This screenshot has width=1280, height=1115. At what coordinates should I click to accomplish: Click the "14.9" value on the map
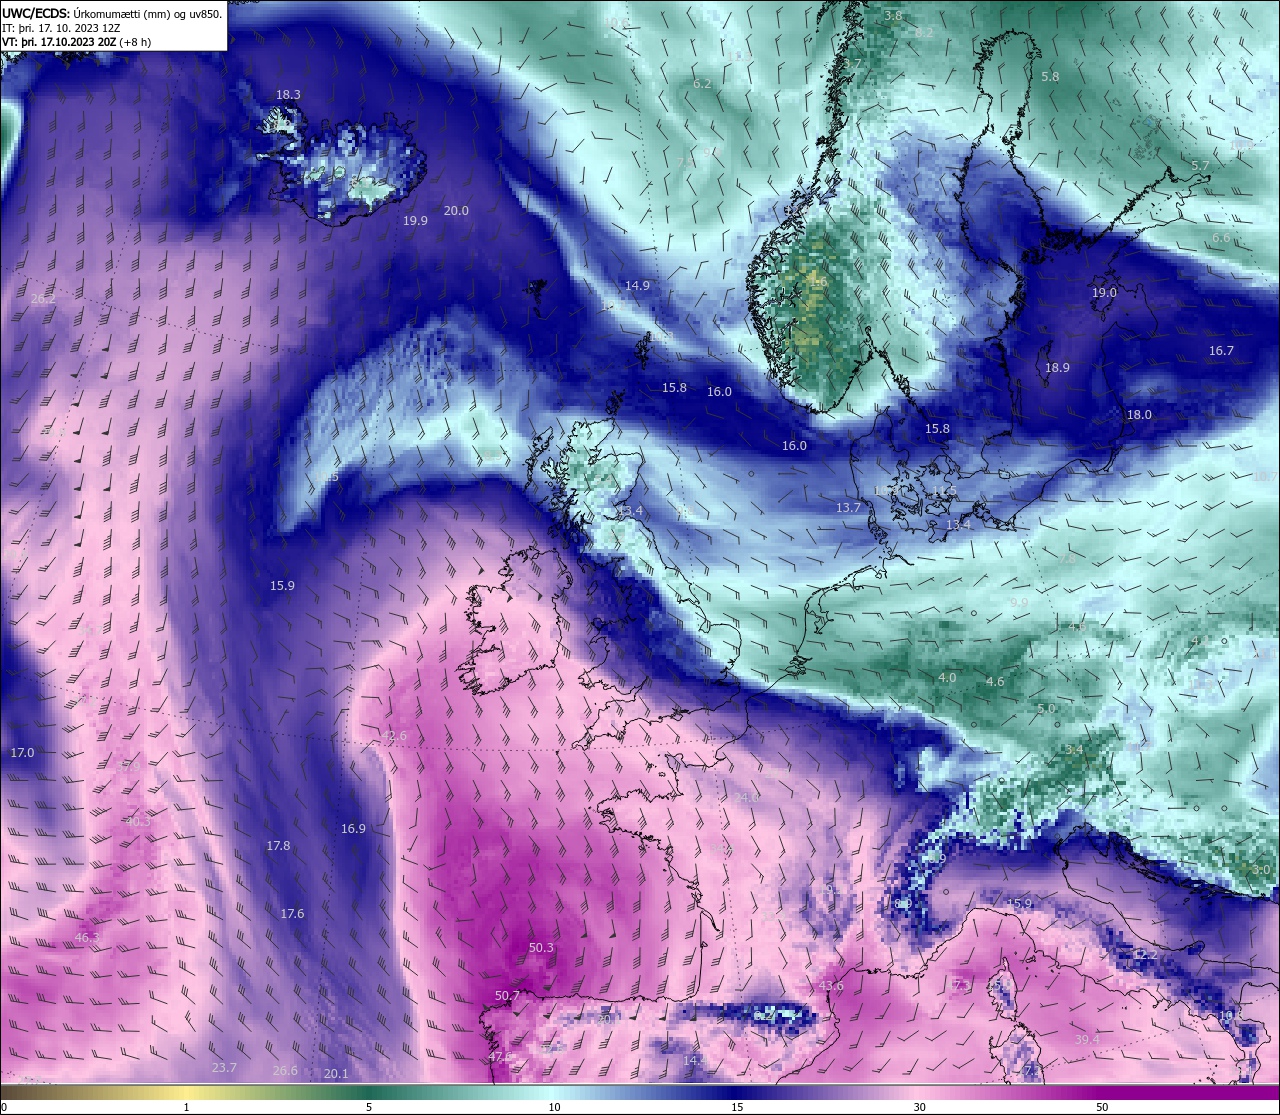point(637,286)
